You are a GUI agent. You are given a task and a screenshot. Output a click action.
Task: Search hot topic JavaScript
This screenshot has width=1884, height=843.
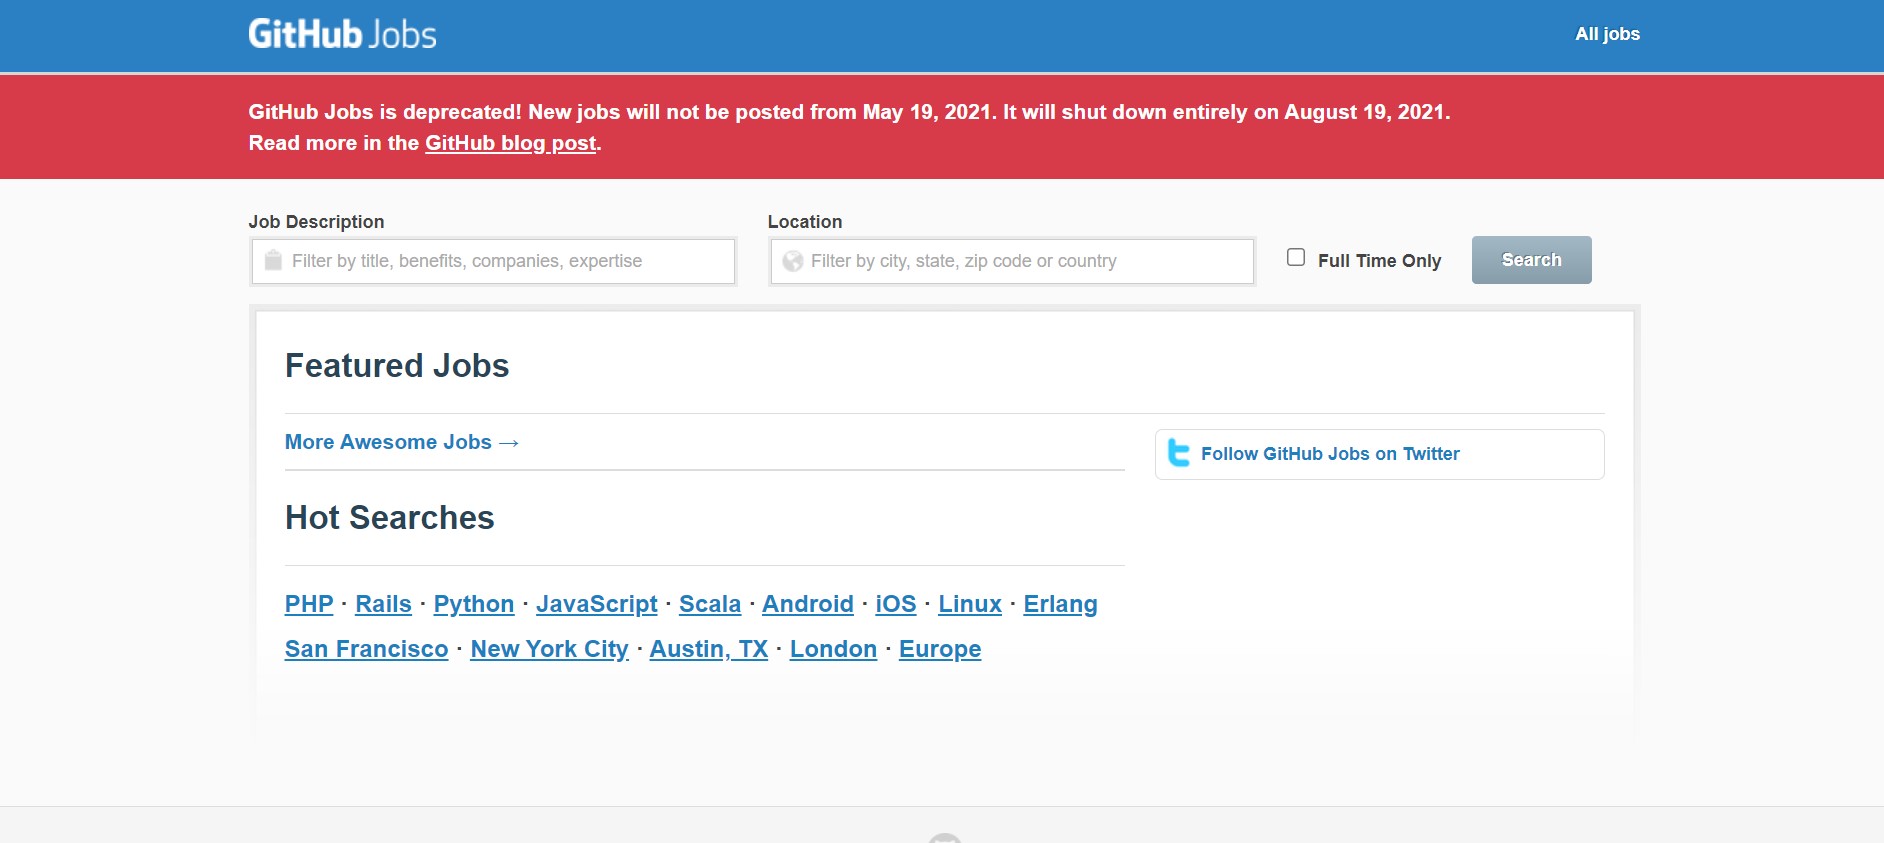tap(597, 604)
